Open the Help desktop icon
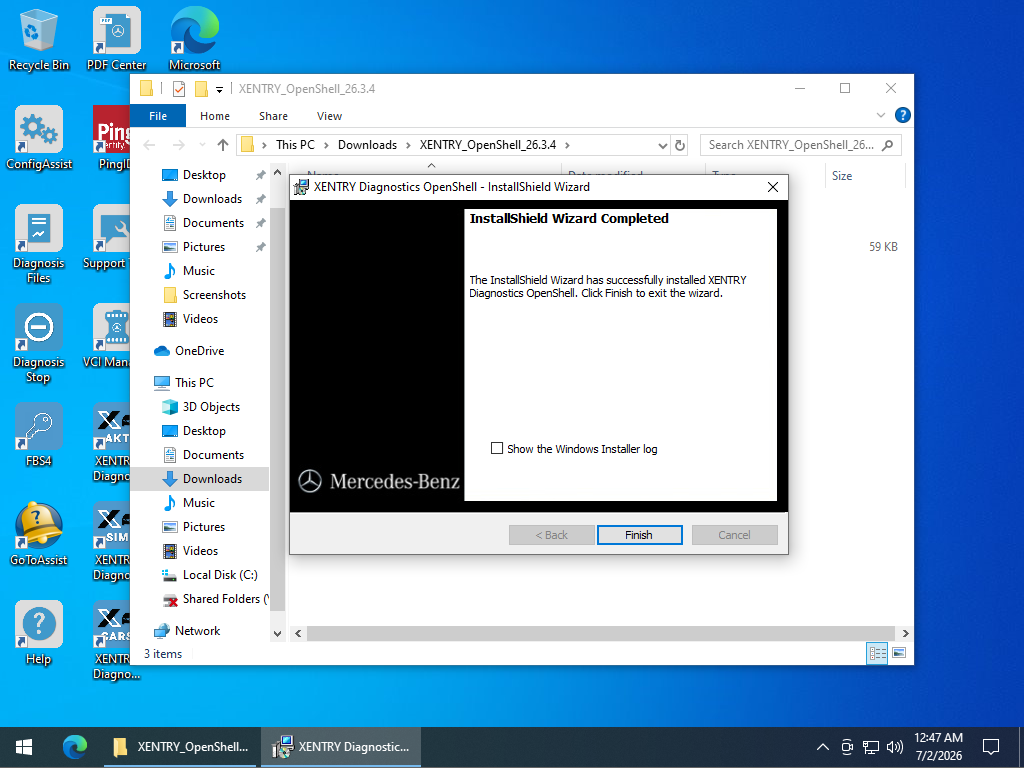Image resolution: width=1024 pixels, height=768 pixels. coord(39,633)
